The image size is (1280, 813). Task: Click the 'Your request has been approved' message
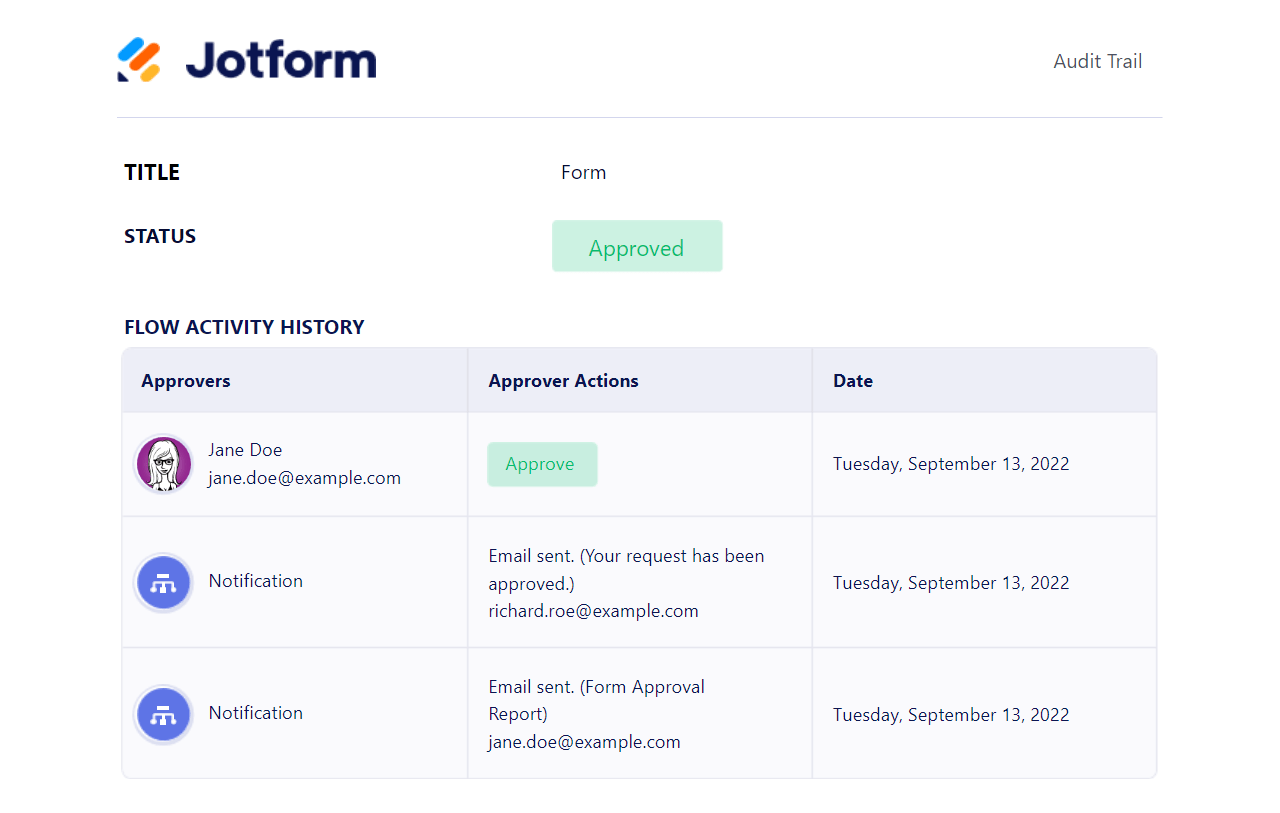click(x=626, y=569)
